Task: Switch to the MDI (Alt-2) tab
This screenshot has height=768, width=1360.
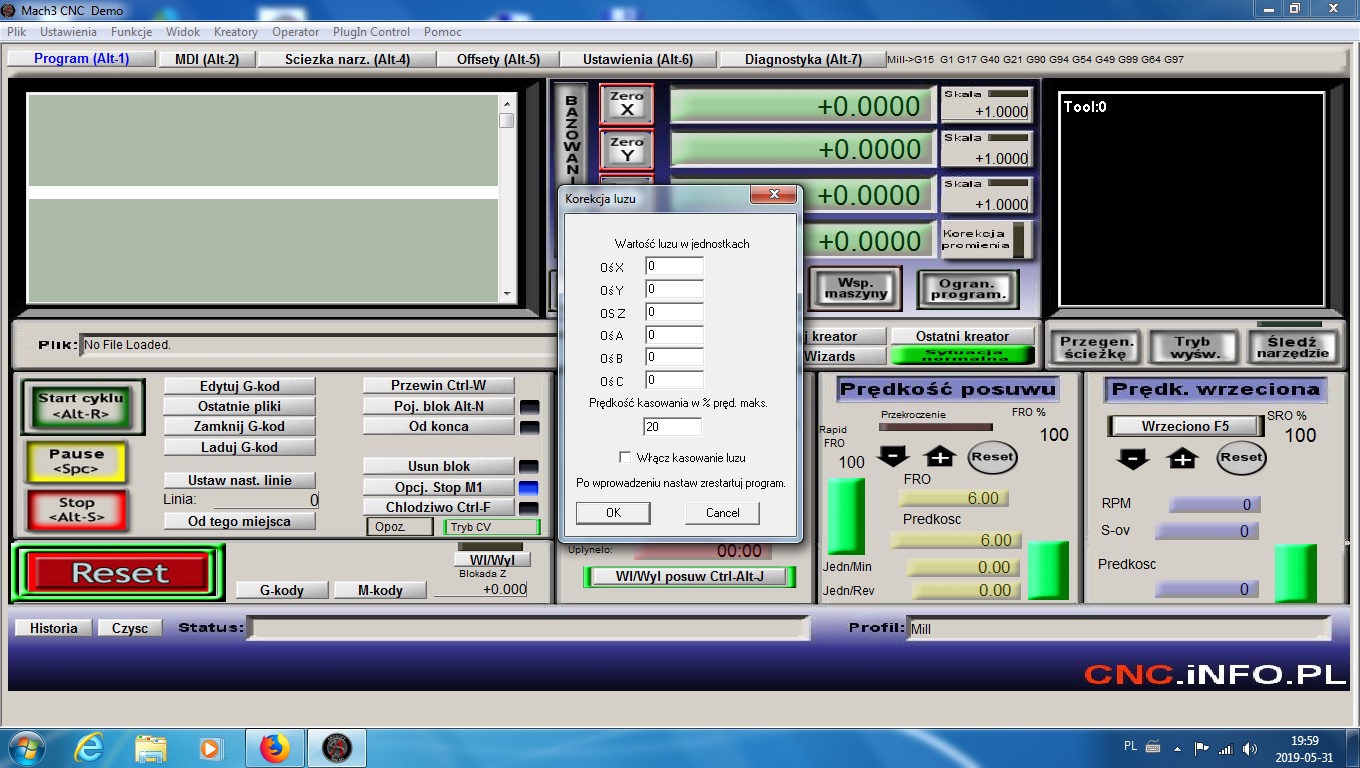Action: (x=207, y=59)
